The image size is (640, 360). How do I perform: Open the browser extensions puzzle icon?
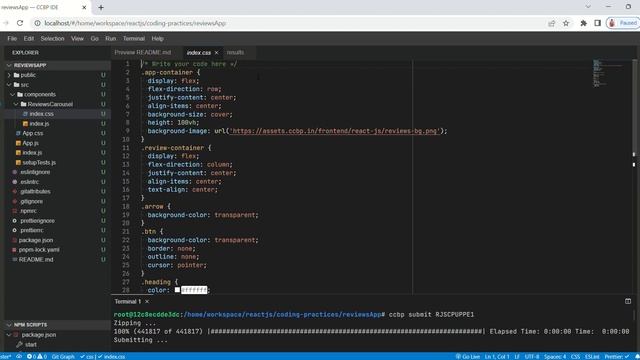[x=583, y=23]
